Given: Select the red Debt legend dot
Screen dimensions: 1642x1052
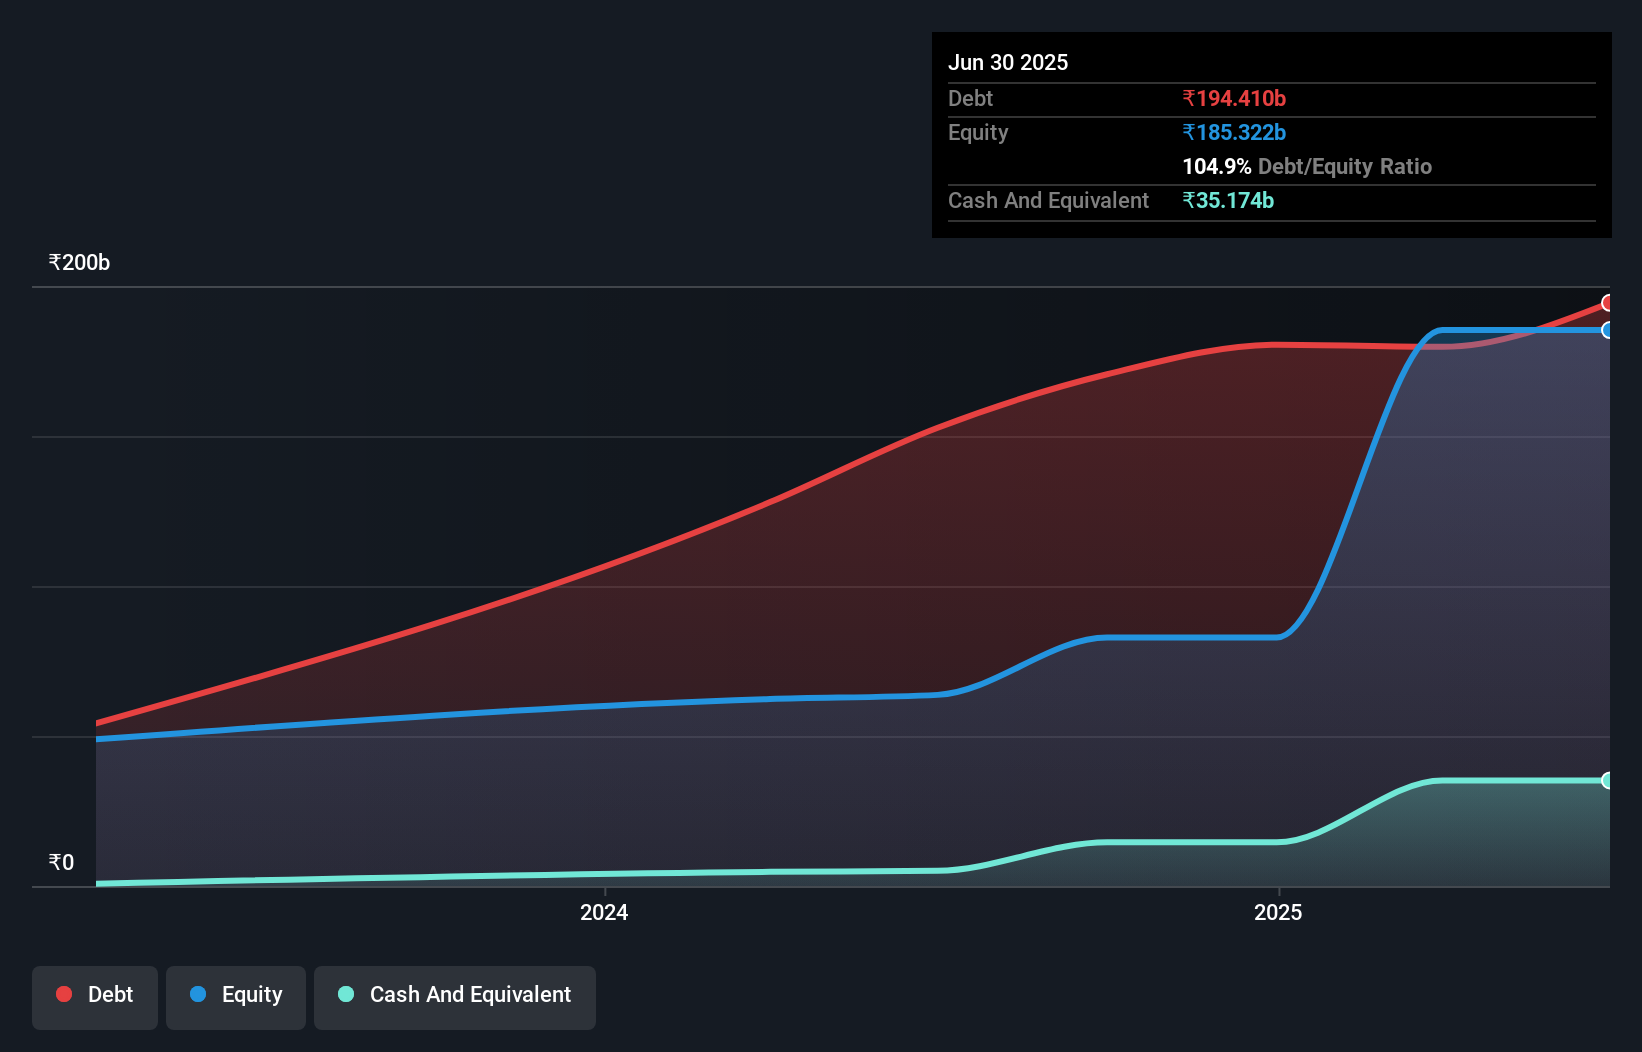Looking at the screenshot, I should click(x=63, y=994).
